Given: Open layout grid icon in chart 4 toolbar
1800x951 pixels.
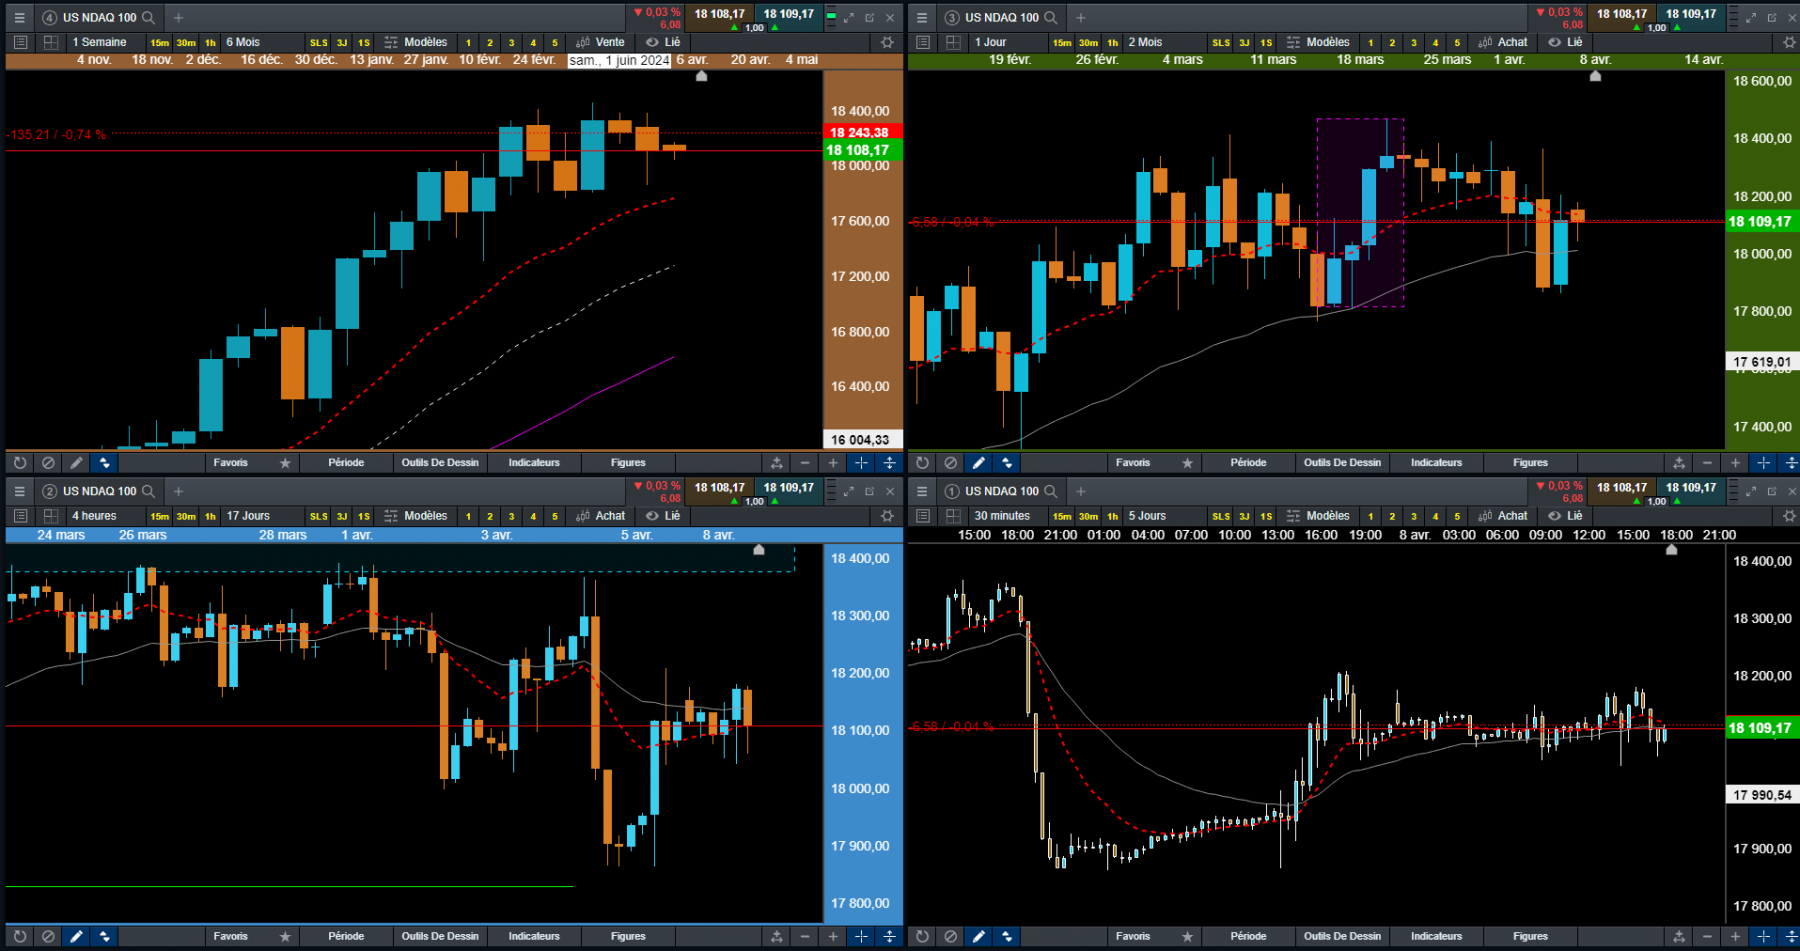Looking at the screenshot, I should (x=50, y=42).
